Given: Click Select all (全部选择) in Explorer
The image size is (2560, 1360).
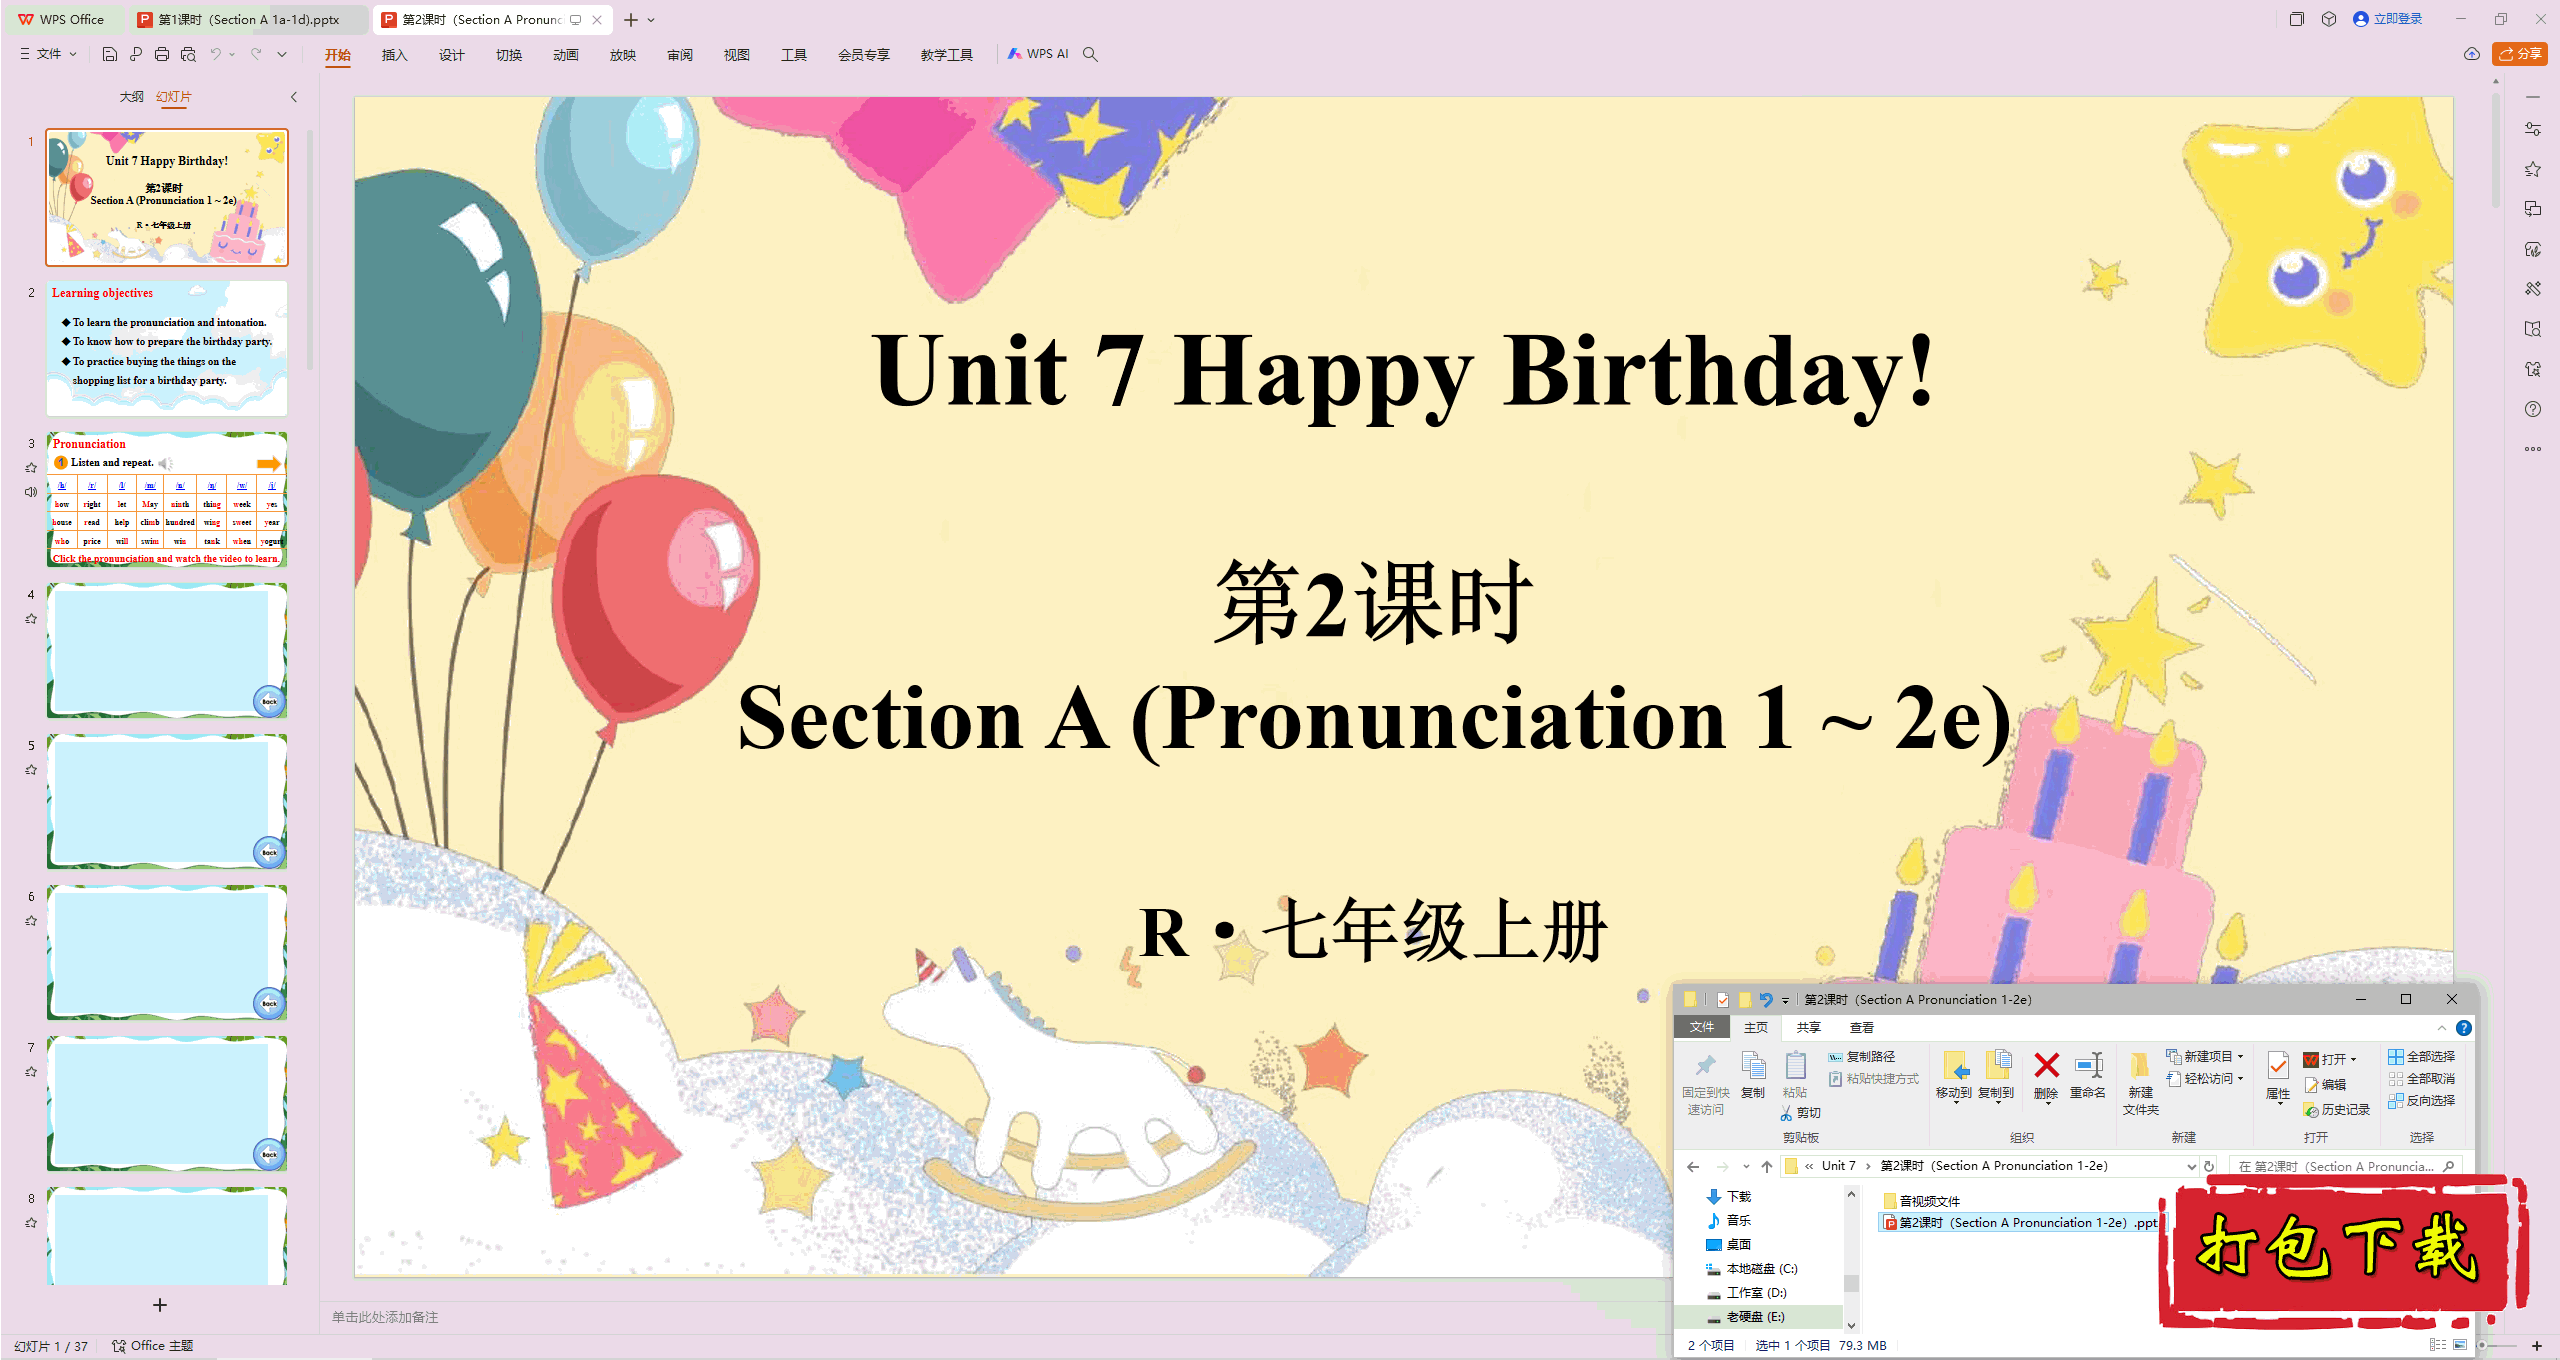Looking at the screenshot, I should point(2421,1057).
